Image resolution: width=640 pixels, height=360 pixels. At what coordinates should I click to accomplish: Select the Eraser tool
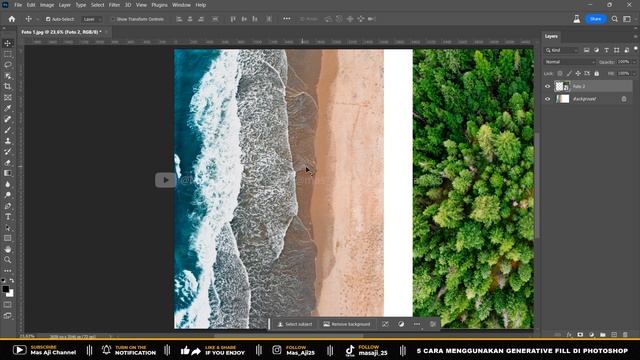8,162
